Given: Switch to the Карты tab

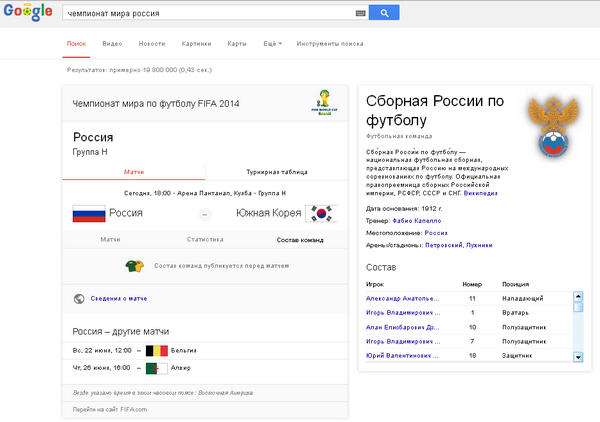Looking at the screenshot, I should pyautogui.click(x=237, y=44).
